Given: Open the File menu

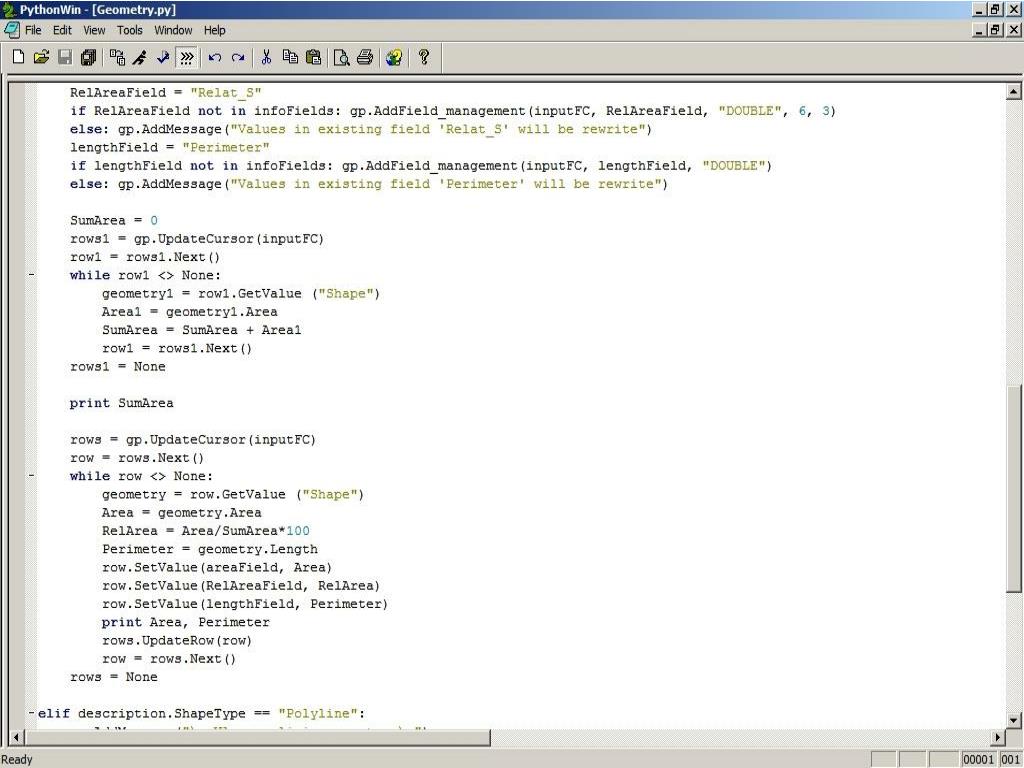Looking at the screenshot, I should click(33, 30).
